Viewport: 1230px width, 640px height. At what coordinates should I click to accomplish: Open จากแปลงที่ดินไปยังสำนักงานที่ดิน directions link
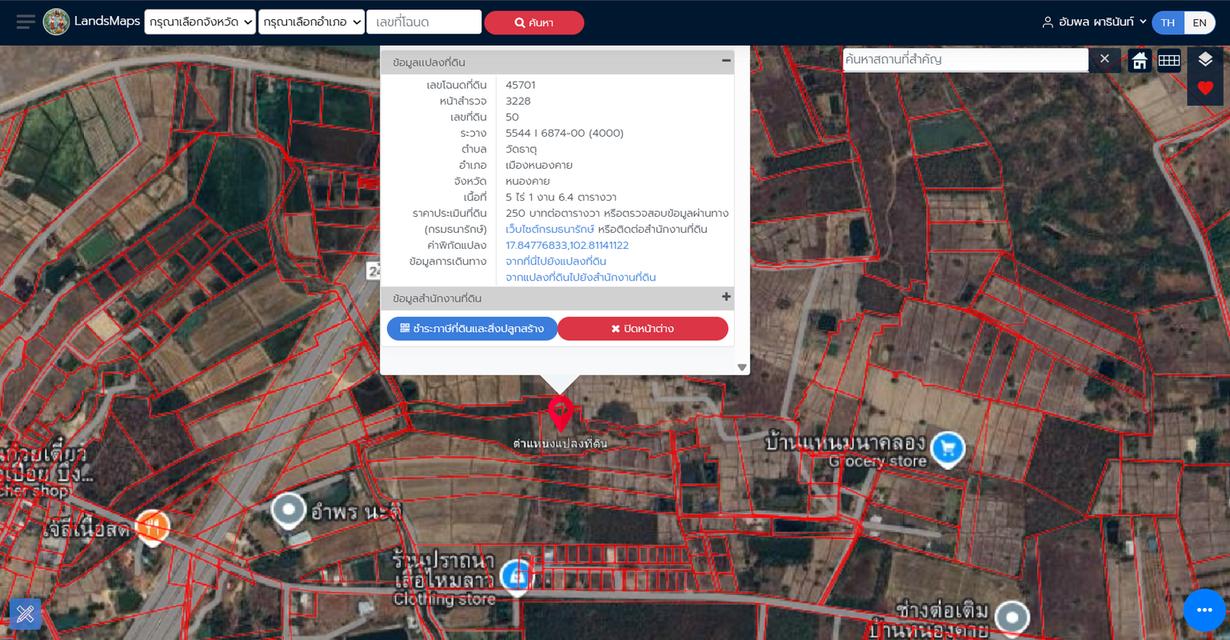tap(581, 277)
